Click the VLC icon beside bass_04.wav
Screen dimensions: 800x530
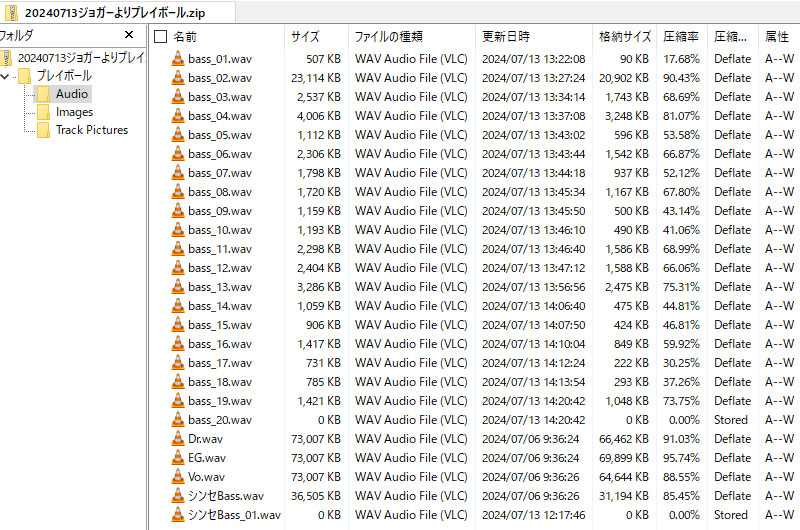pos(178,116)
